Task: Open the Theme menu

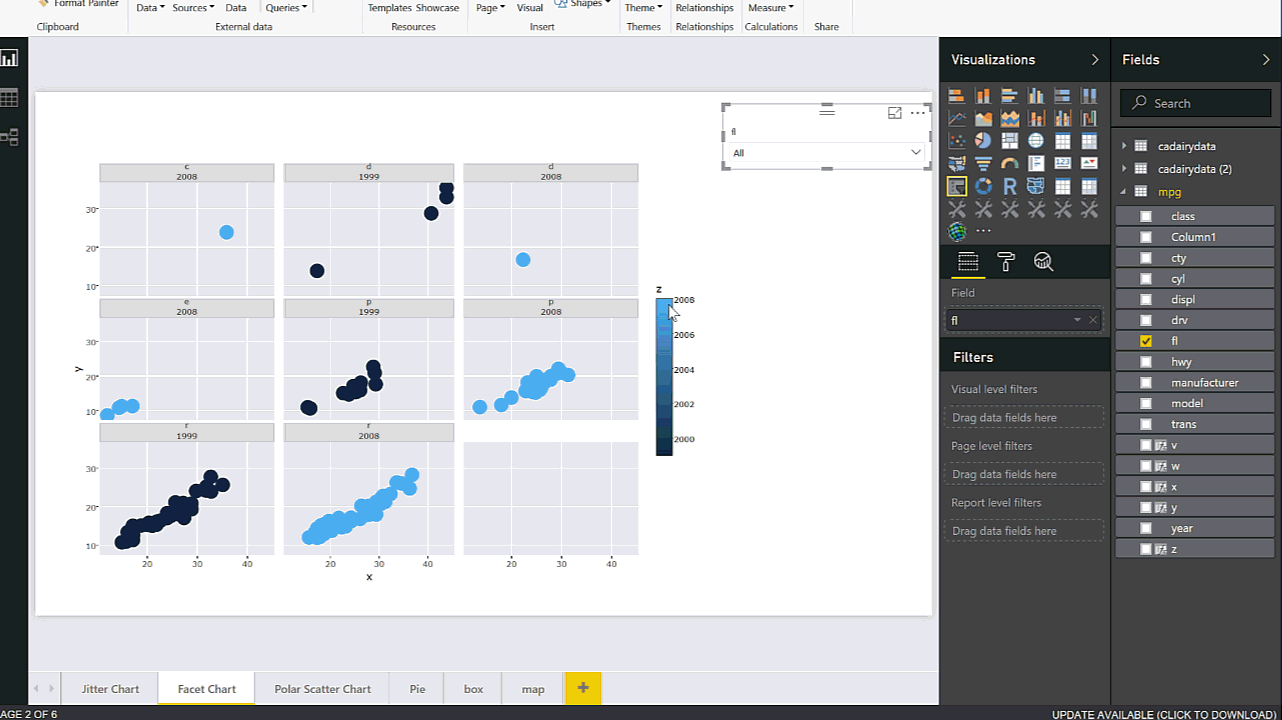Action: click(643, 8)
